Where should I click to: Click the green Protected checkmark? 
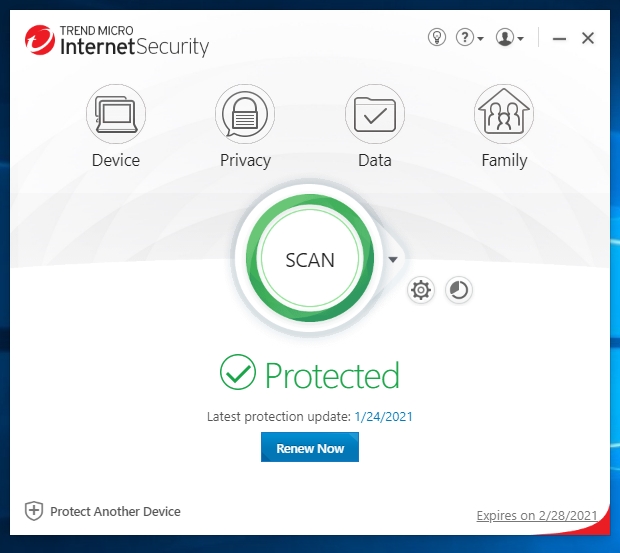pos(238,373)
